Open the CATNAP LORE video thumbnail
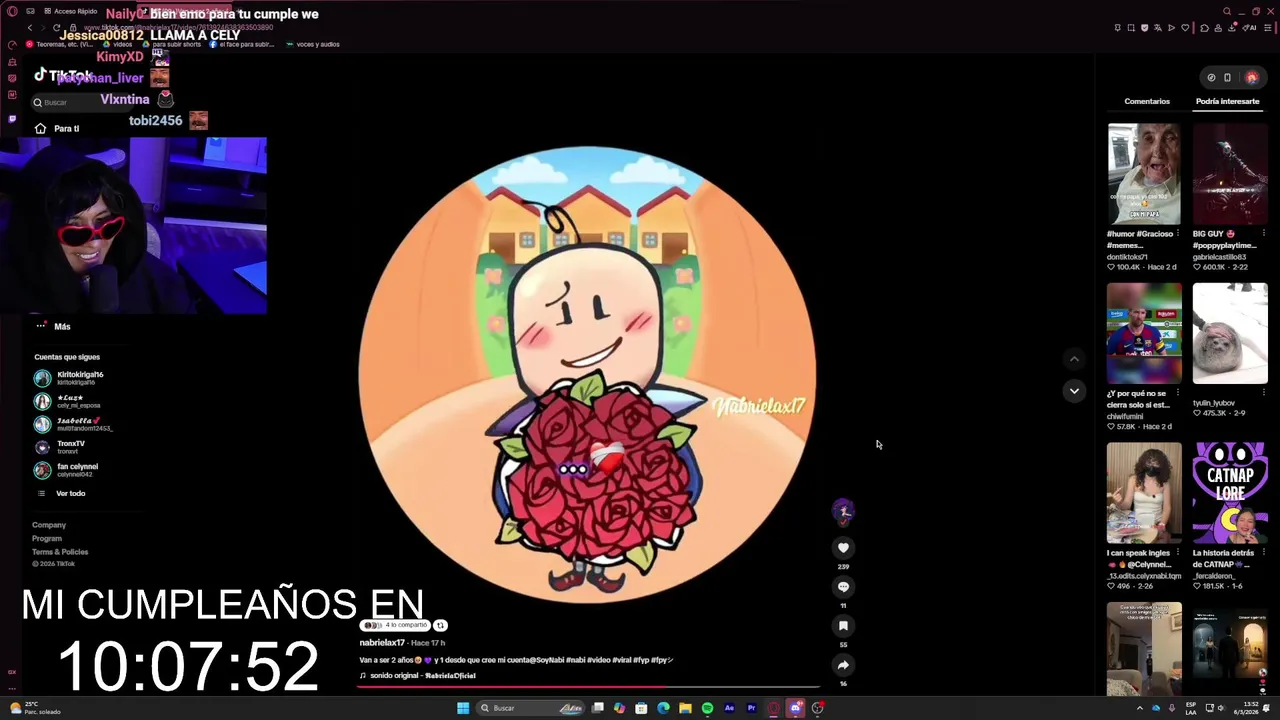The width and height of the screenshot is (1280, 720). click(1230, 493)
